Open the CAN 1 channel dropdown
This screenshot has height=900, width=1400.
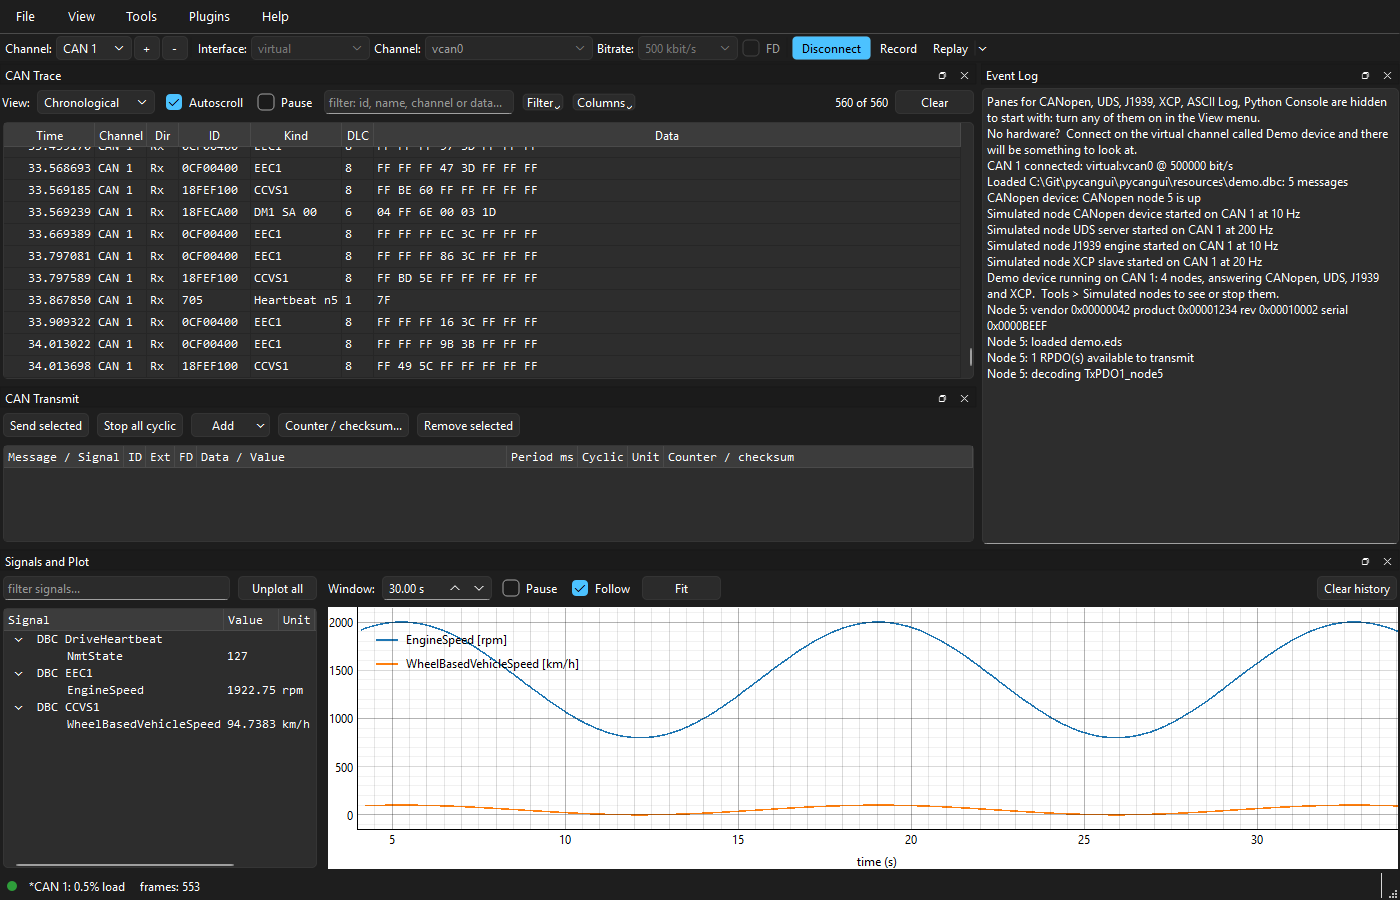pyautogui.click(x=94, y=48)
